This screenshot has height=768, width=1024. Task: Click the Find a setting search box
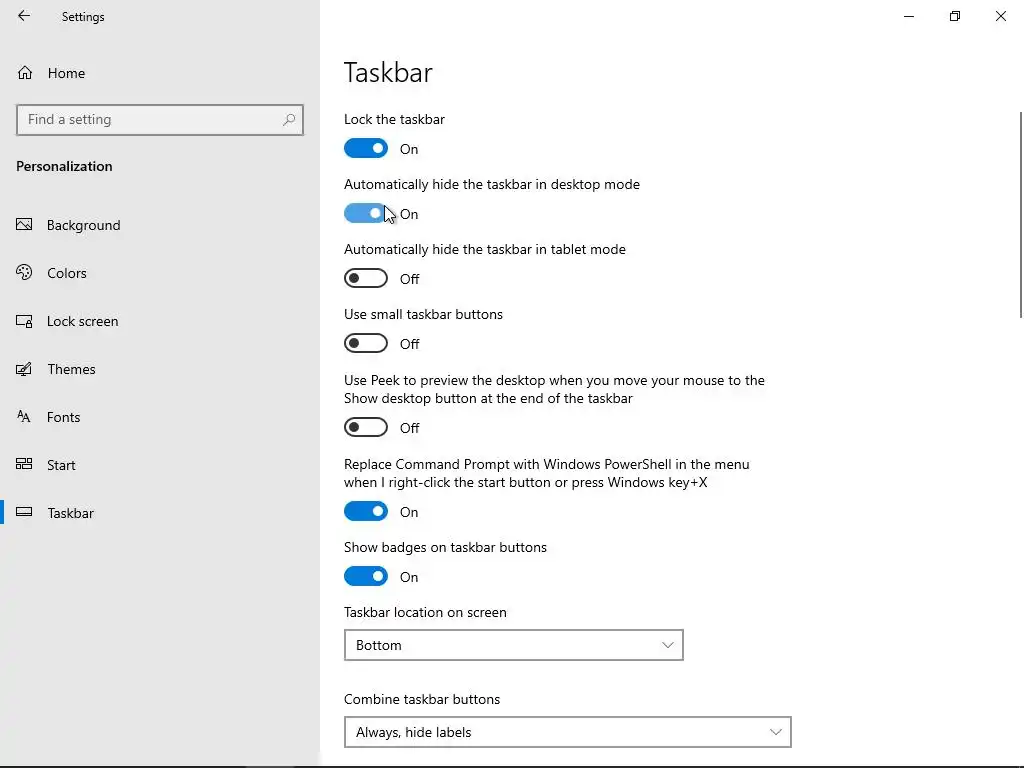pyautogui.click(x=150, y=120)
